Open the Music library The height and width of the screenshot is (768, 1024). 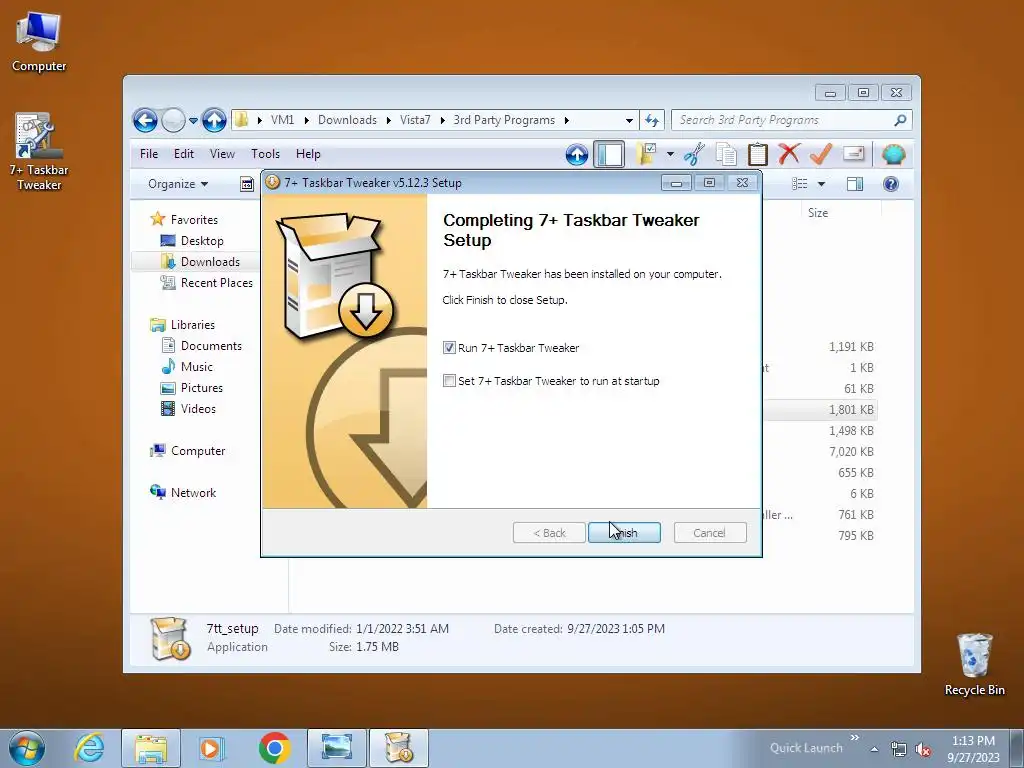click(197, 367)
